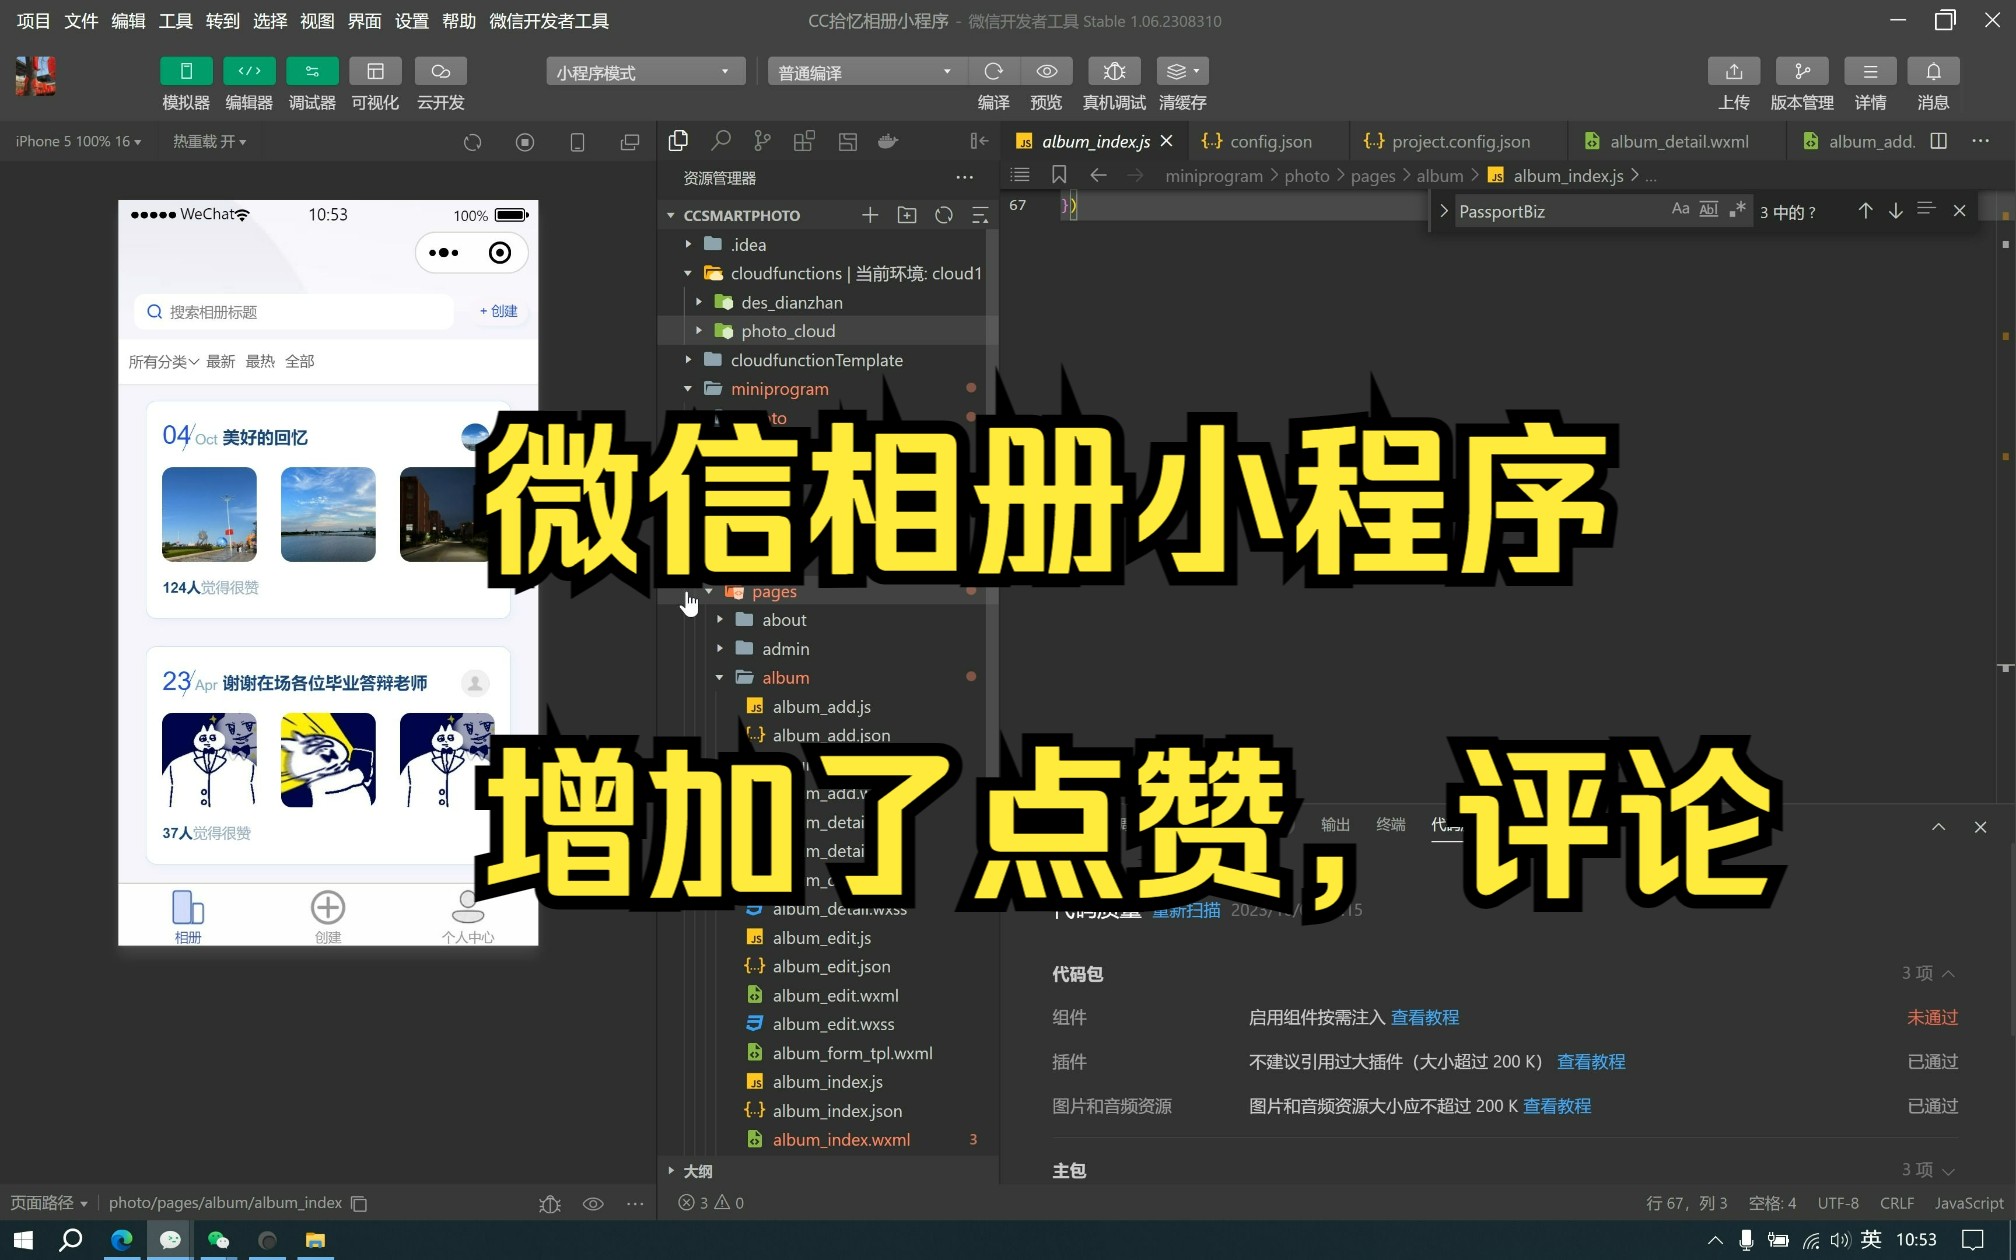
Task: Expand the photo_cloud folder
Action: click(x=699, y=330)
